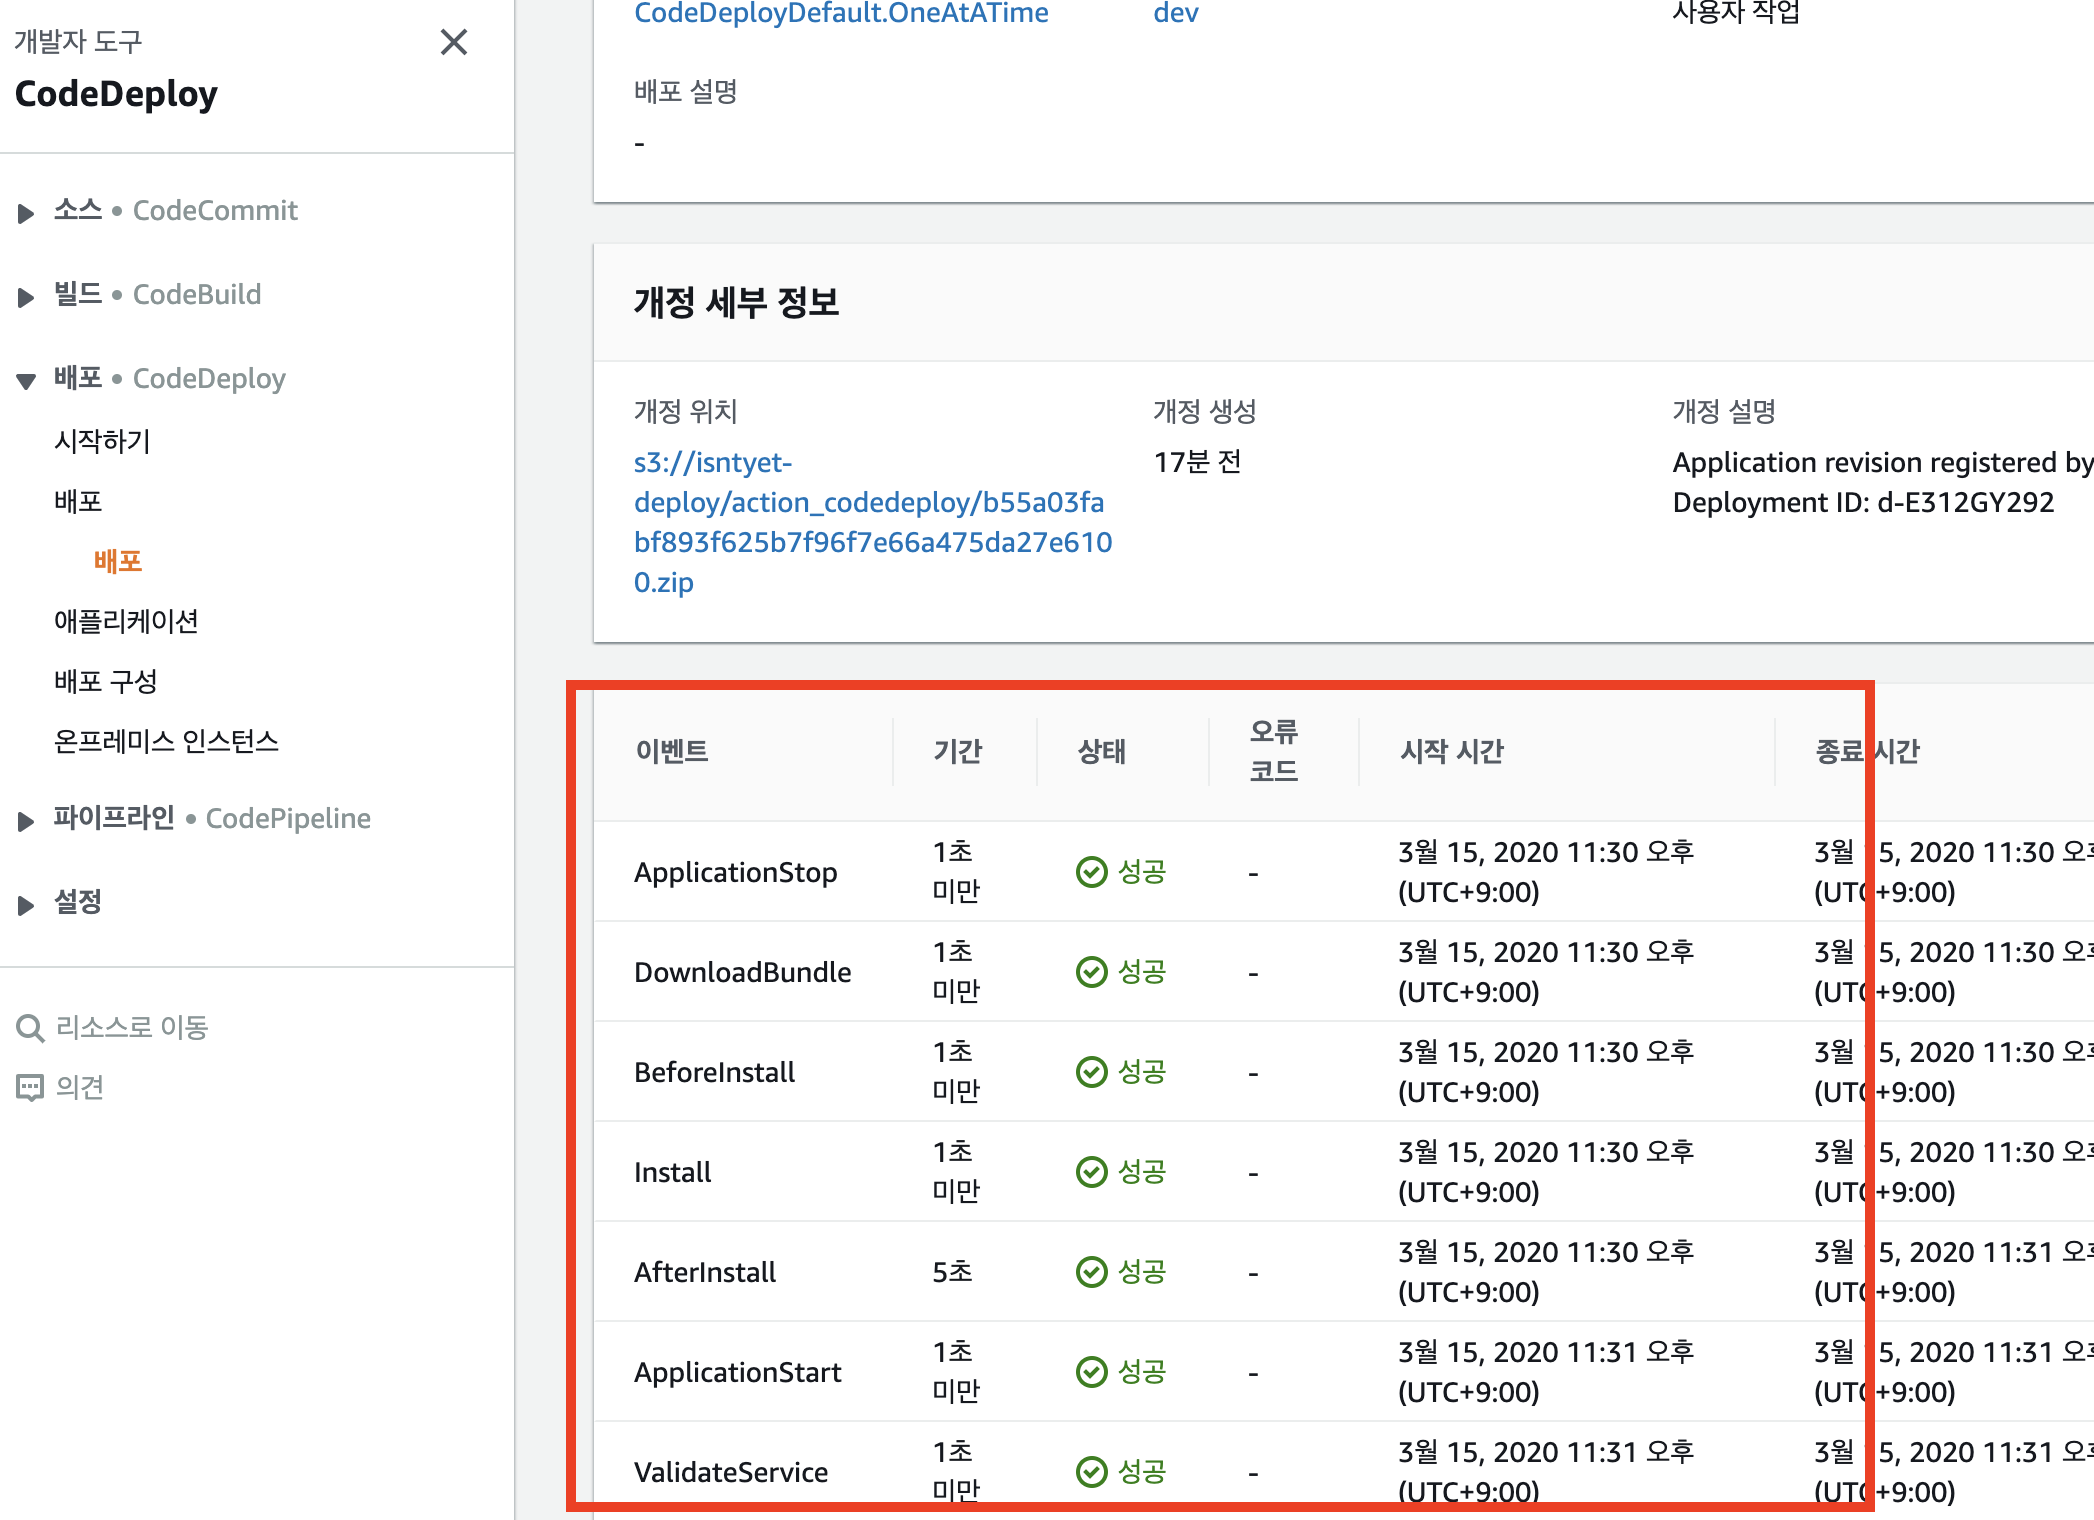Click the 17분 전 revision creation value
Viewport: 2094px width, 1520px height.
coord(1198,462)
